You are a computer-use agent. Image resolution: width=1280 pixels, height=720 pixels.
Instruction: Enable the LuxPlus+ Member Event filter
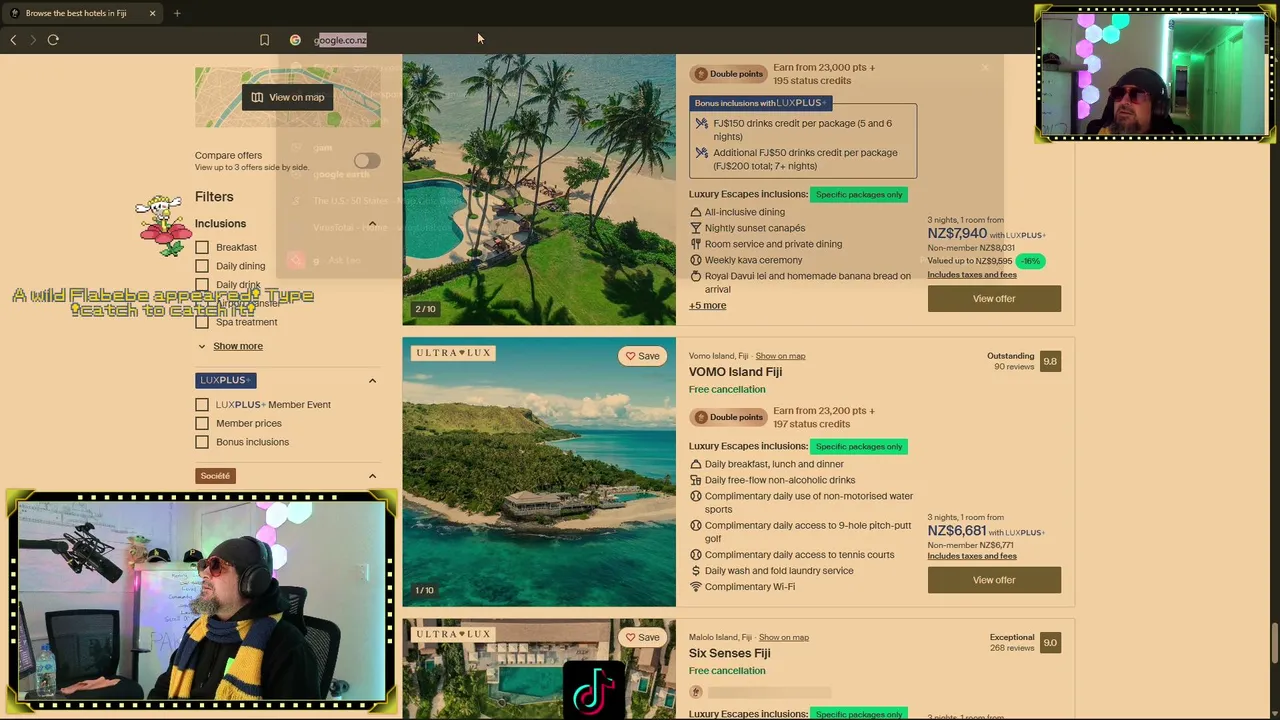tap(202, 405)
